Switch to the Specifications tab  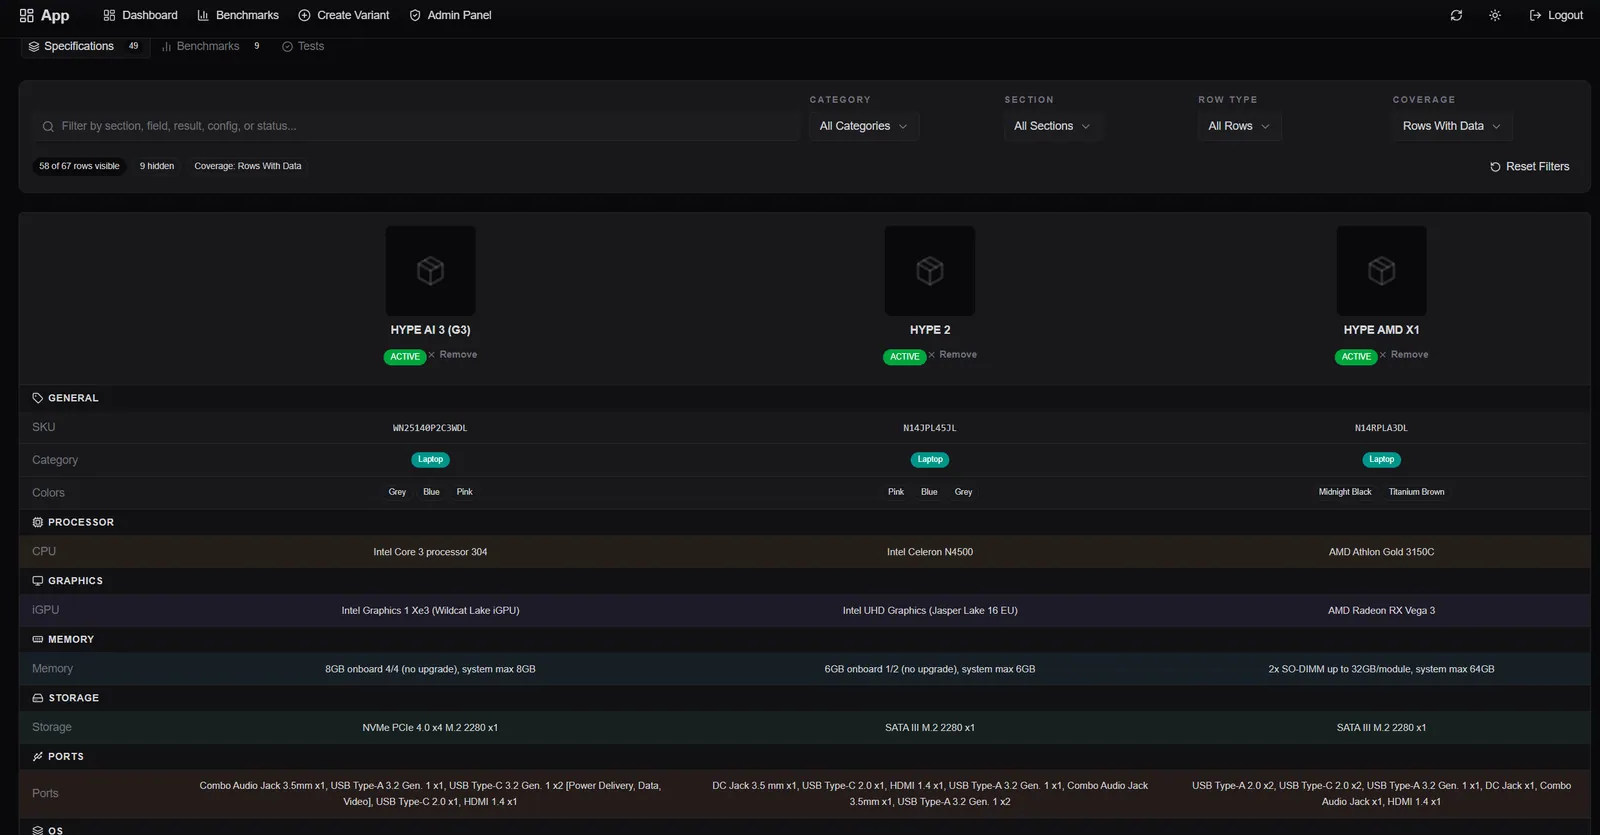click(x=84, y=46)
